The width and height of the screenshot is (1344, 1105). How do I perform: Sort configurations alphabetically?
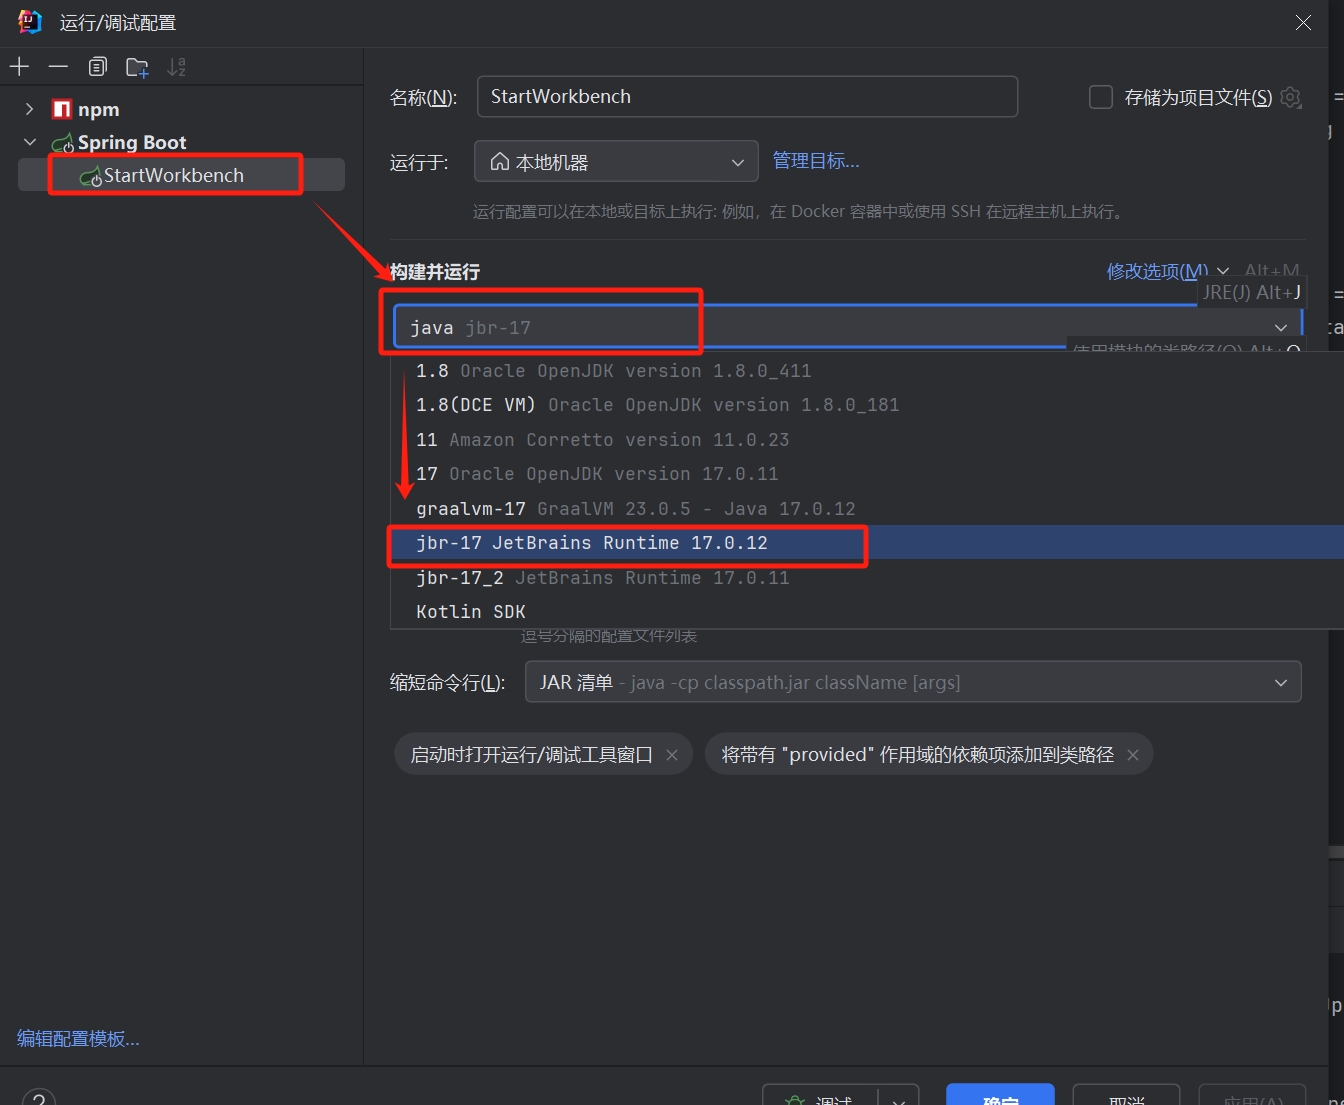point(176,67)
